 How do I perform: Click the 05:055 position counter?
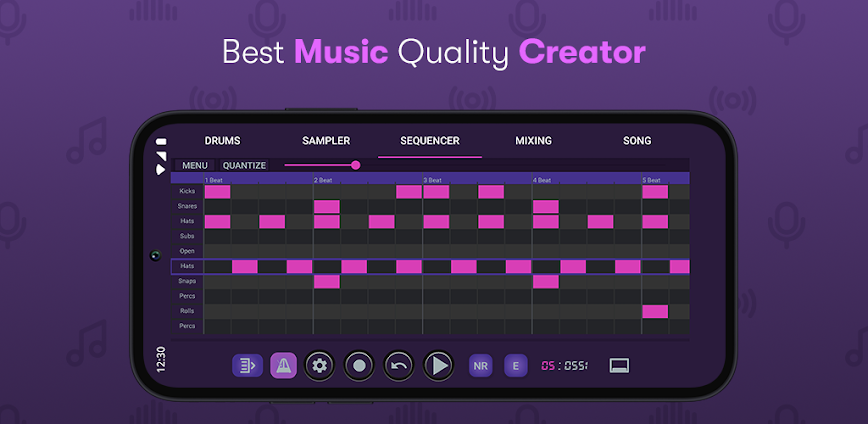[x=564, y=366]
